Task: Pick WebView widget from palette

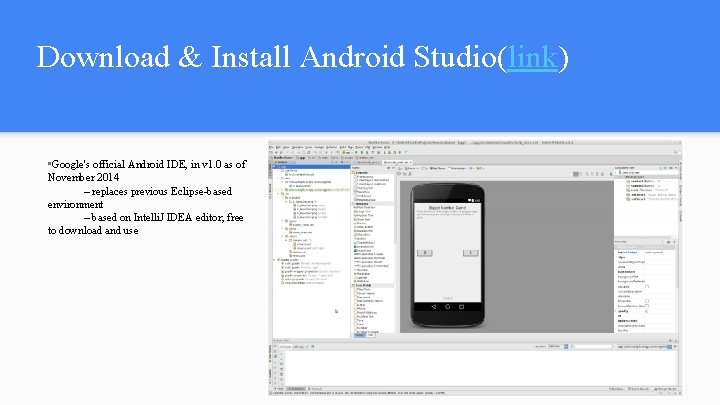Action: click(x=363, y=281)
